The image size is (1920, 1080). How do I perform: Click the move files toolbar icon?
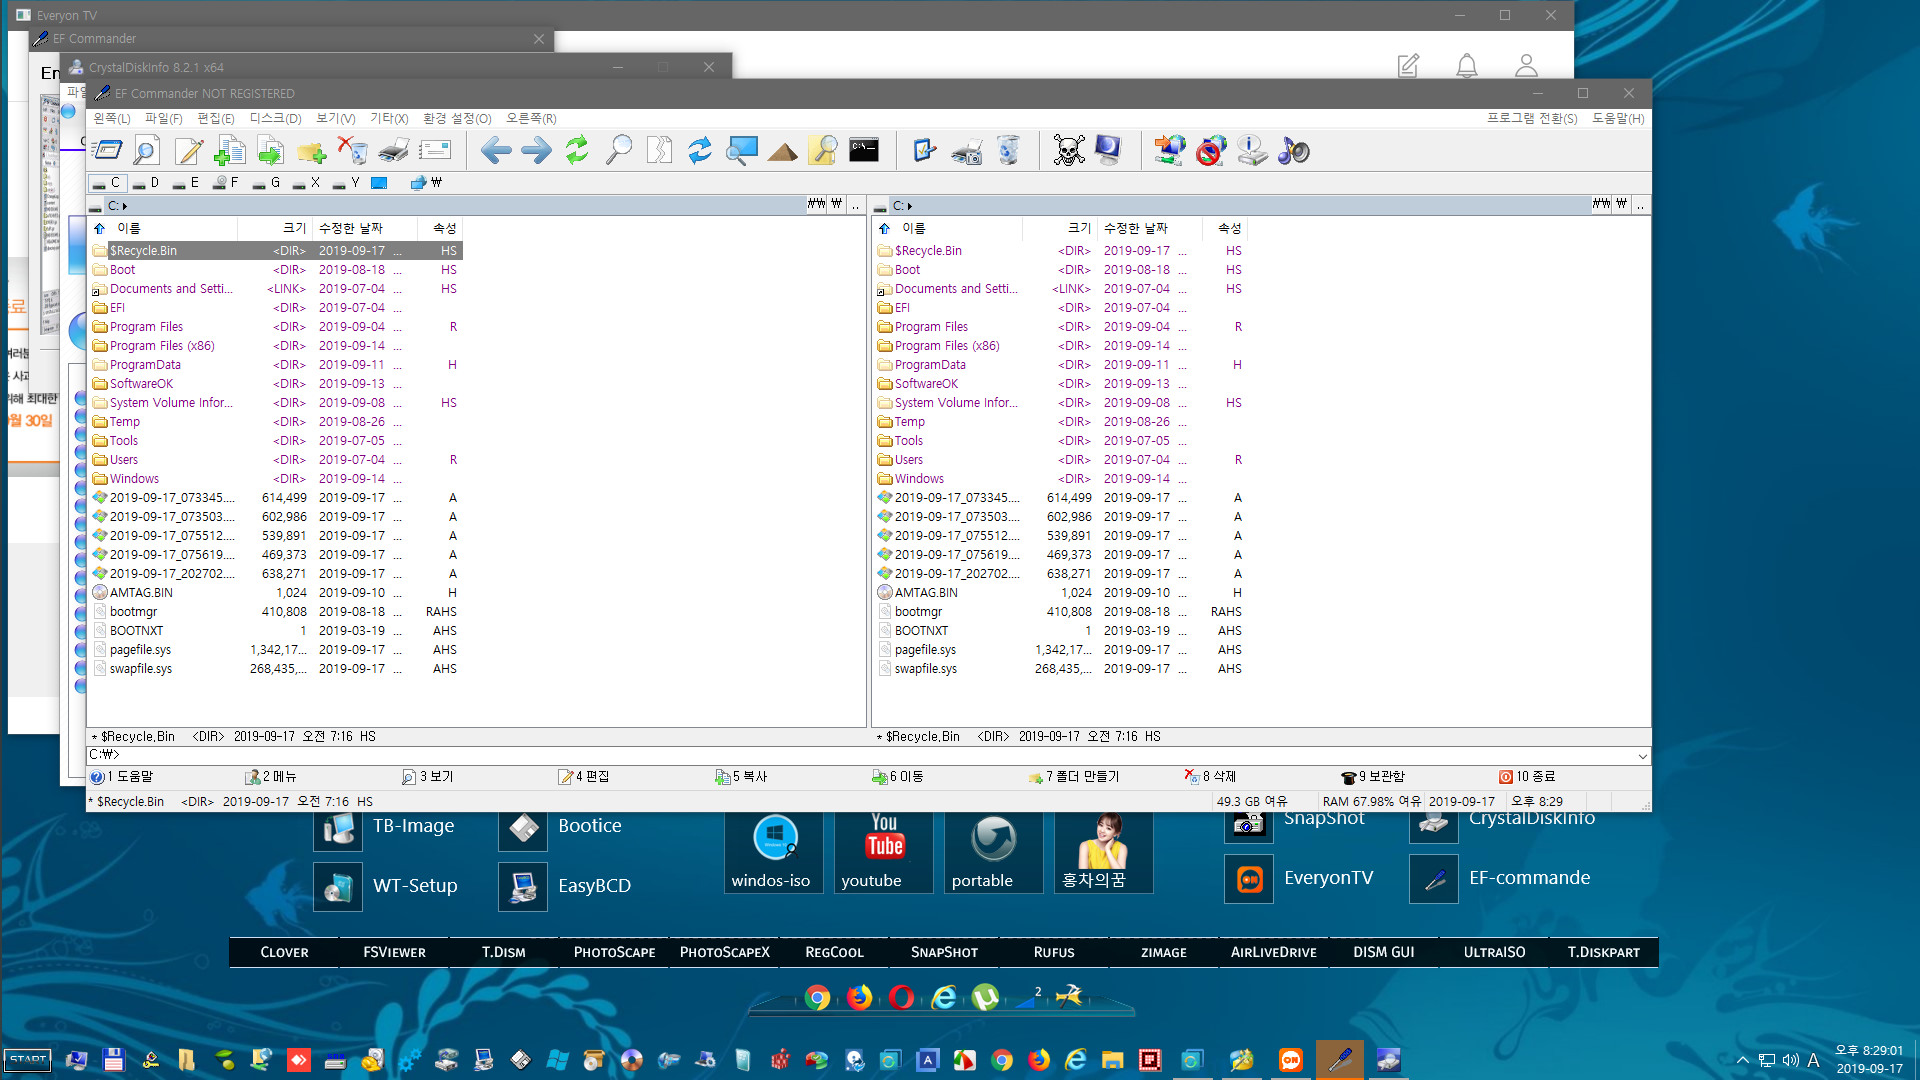coord(270,151)
